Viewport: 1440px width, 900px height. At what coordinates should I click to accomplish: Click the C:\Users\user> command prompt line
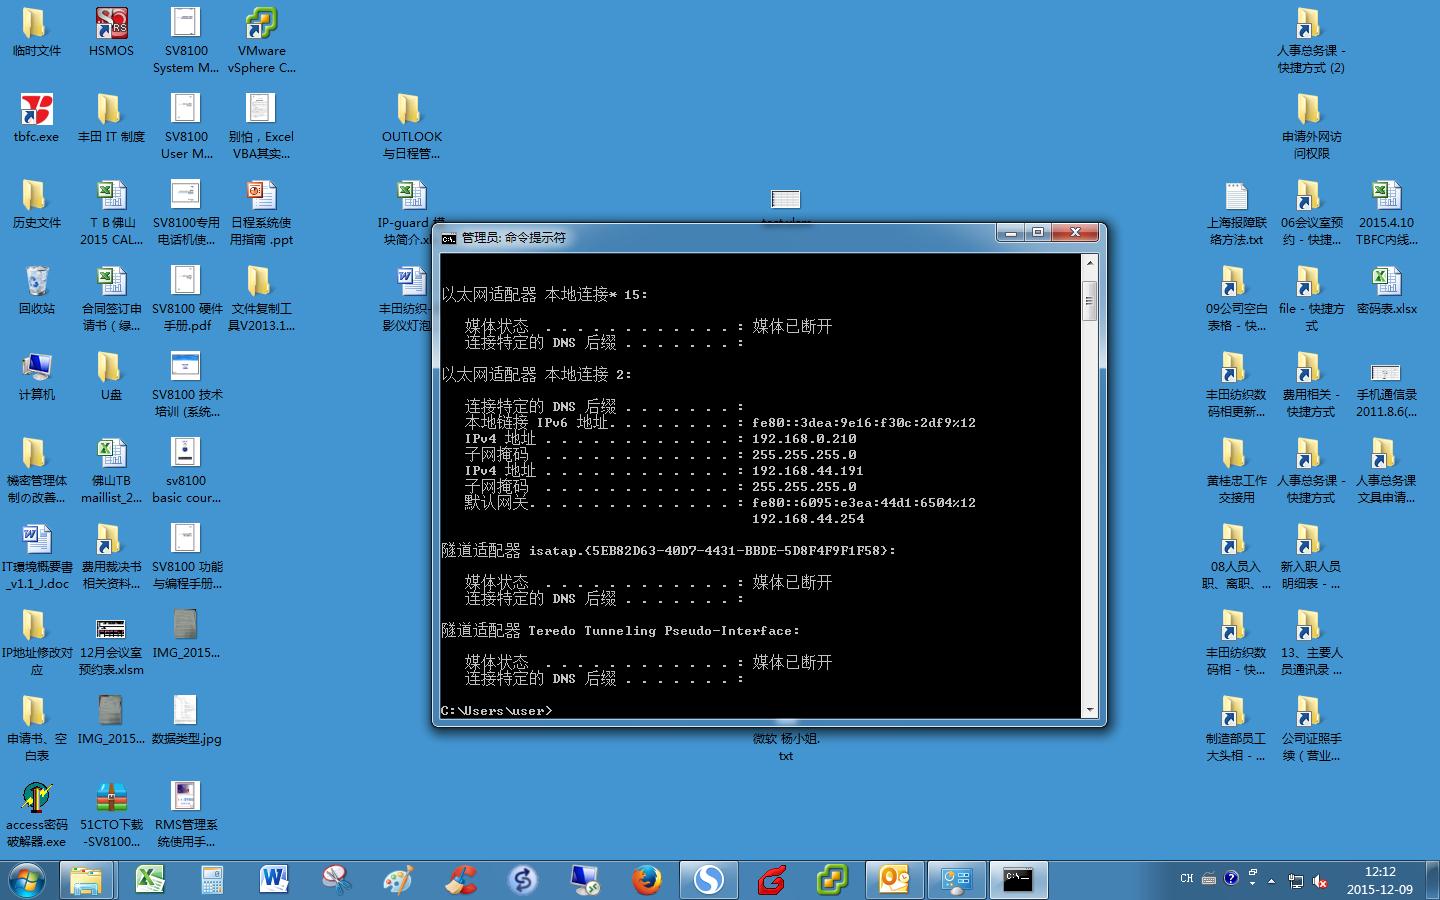pos(497,710)
